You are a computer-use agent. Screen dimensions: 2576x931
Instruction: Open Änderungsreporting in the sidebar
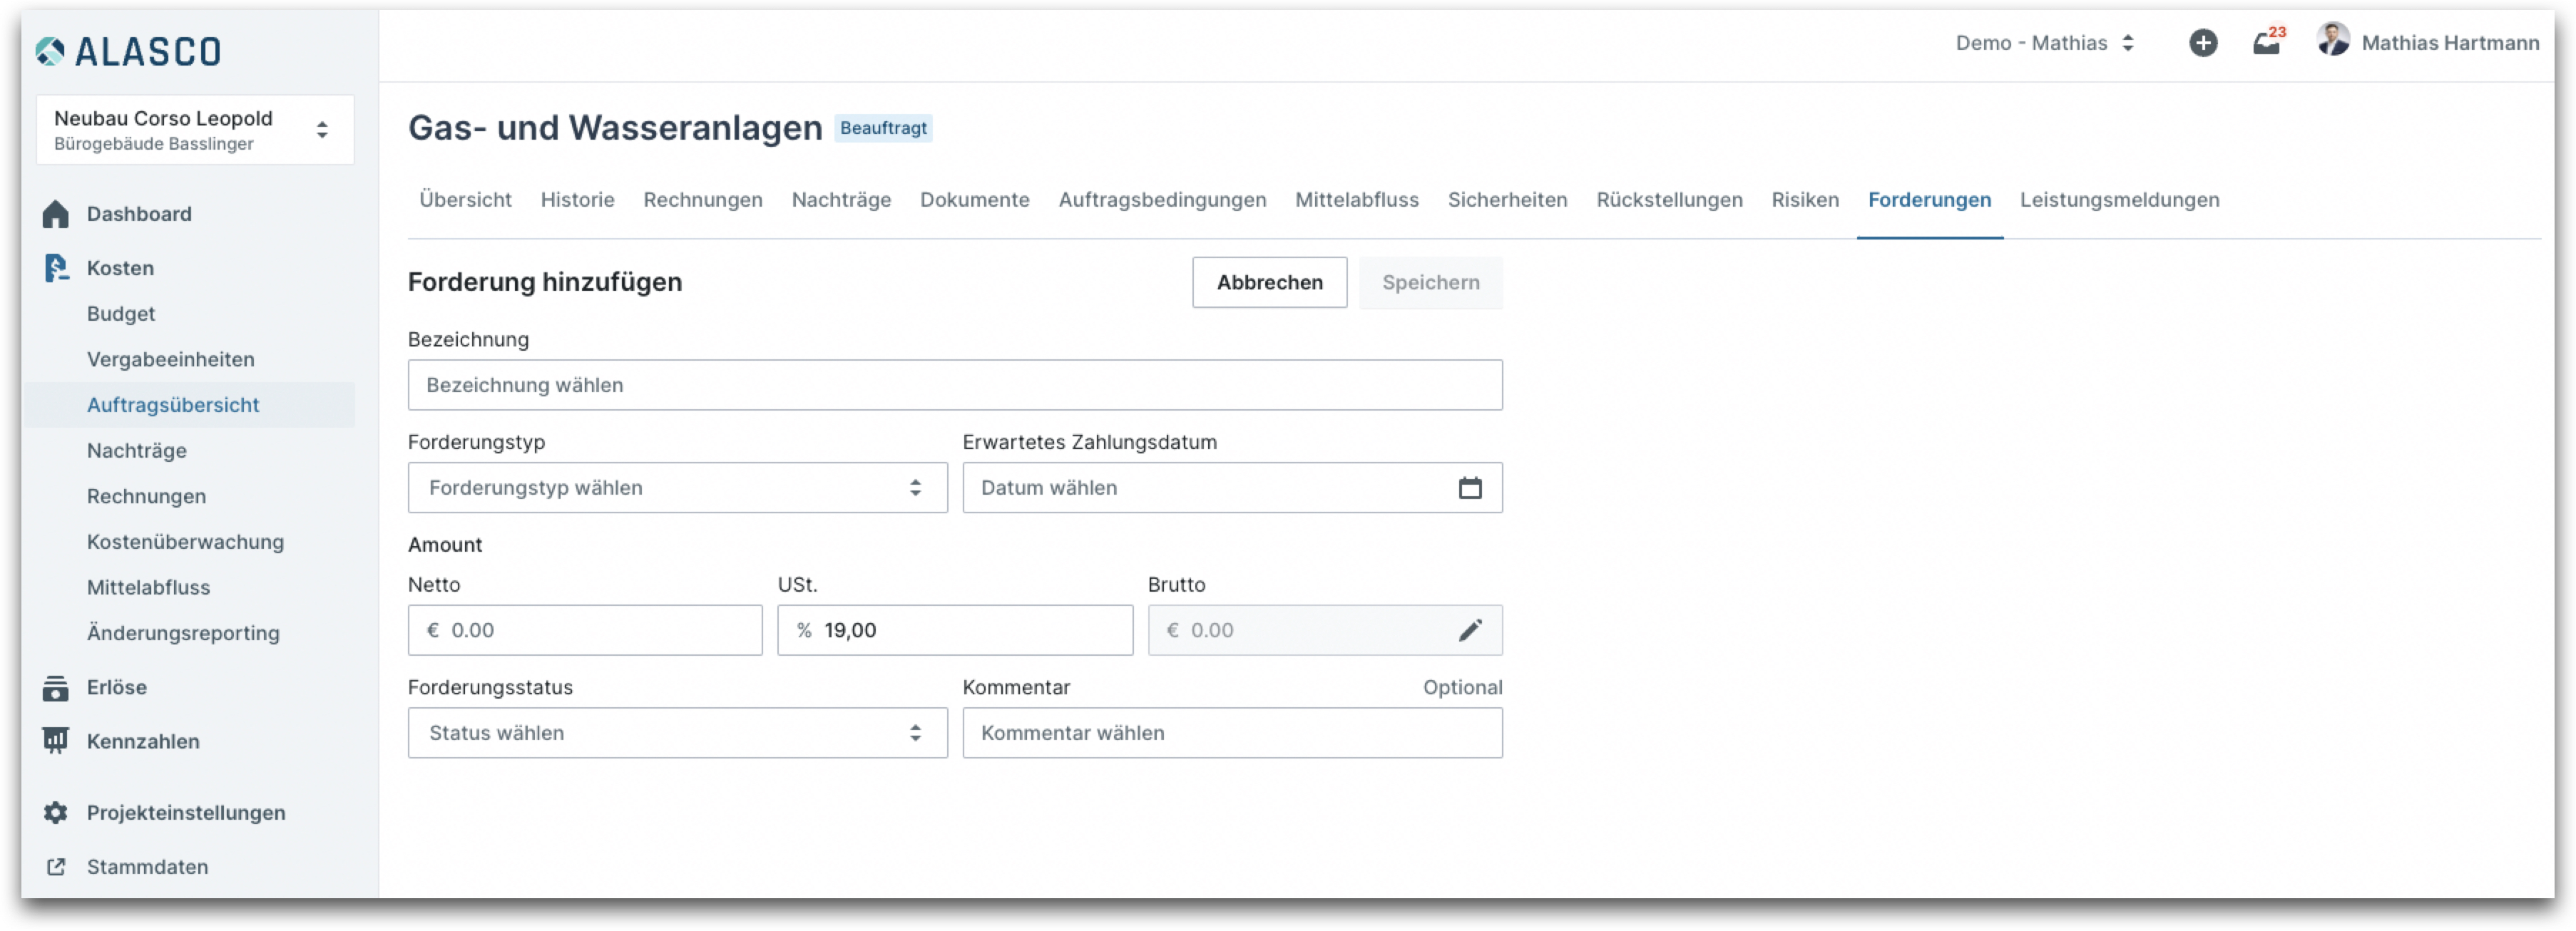pyautogui.click(x=183, y=633)
